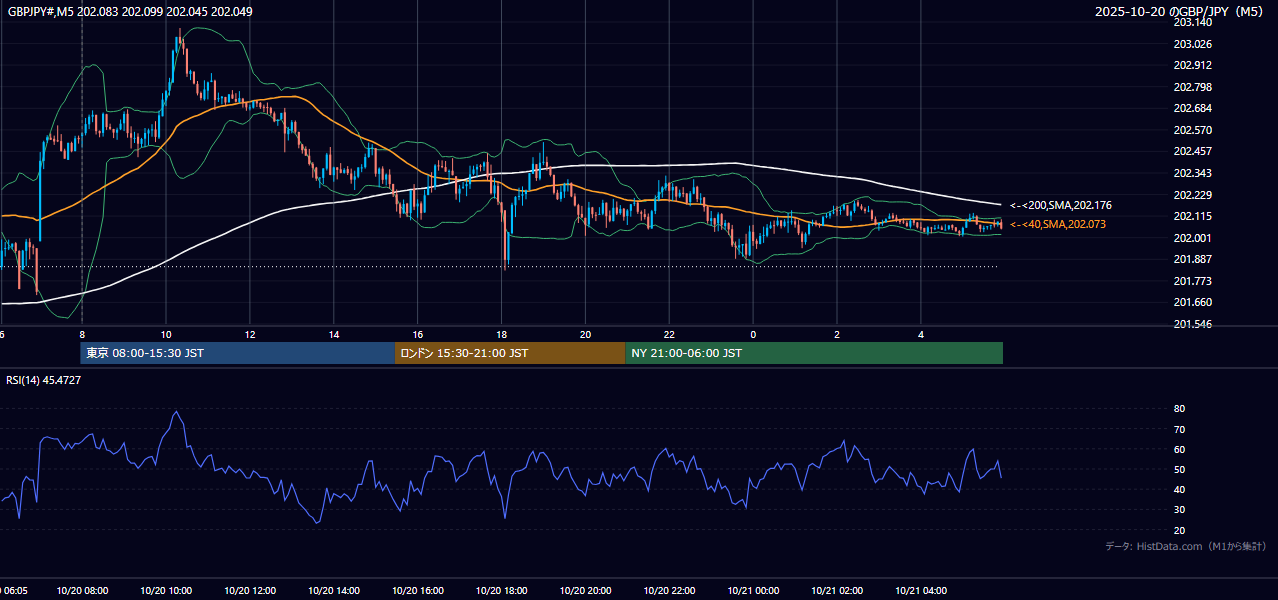Click hour label 16 under the price chart
The image size is (1278, 600).
click(x=418, y=335)
